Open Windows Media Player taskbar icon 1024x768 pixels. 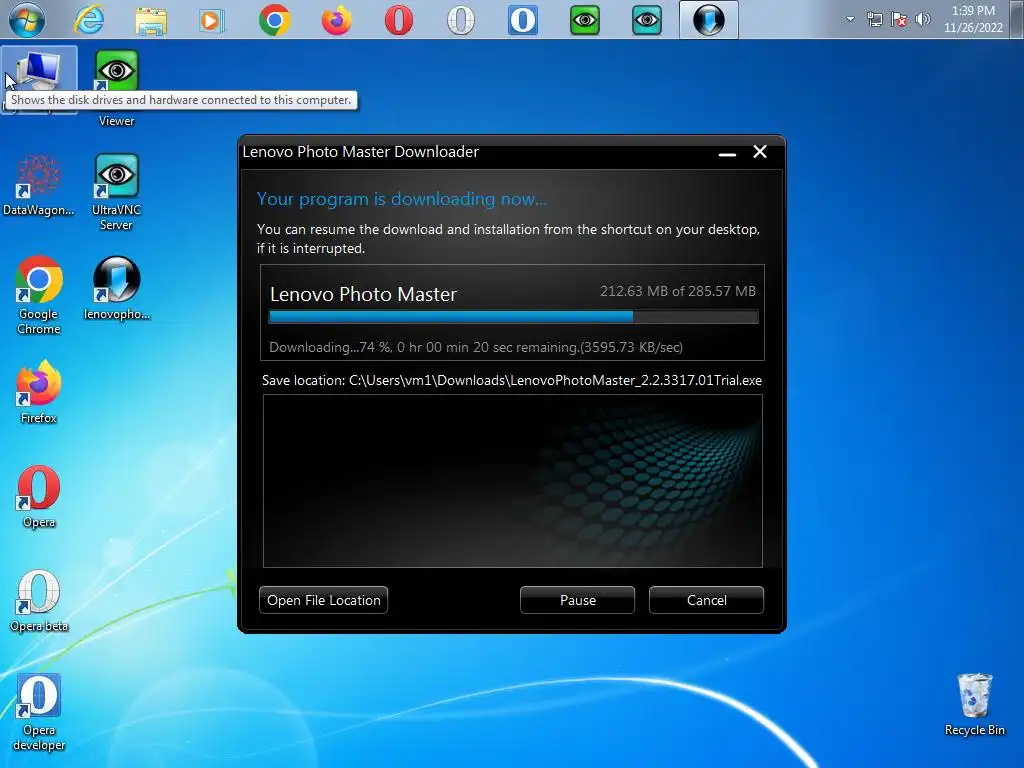[x=212, y=20]
